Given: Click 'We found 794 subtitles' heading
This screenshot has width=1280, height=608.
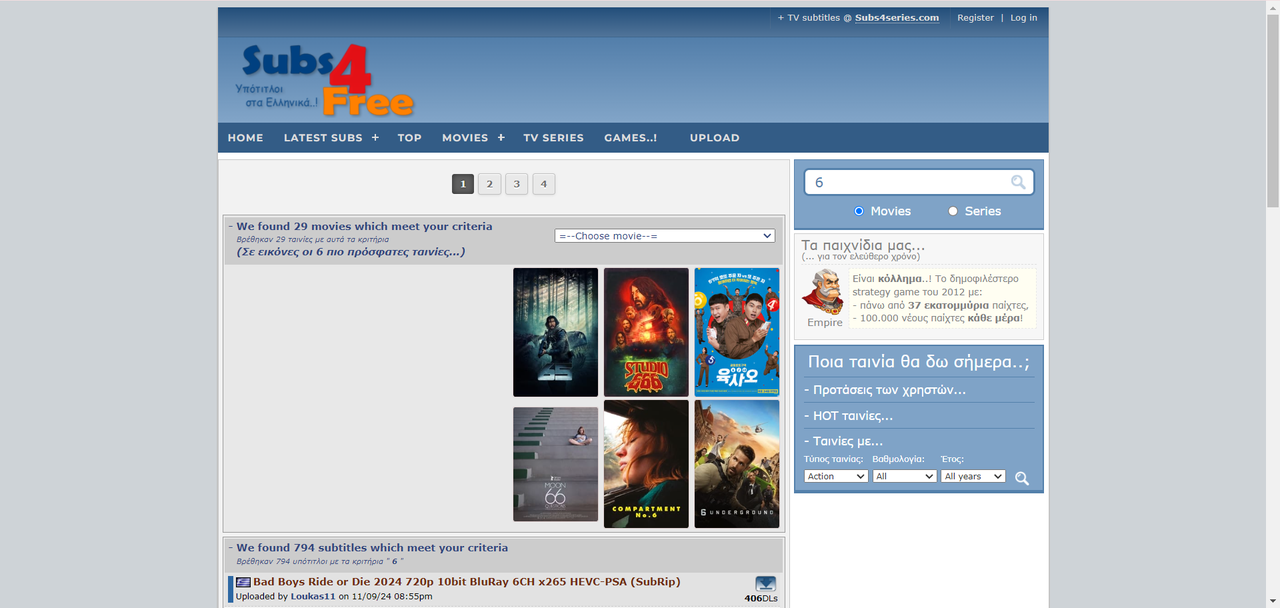Looking at the screenshot, I should pos(372,548).
